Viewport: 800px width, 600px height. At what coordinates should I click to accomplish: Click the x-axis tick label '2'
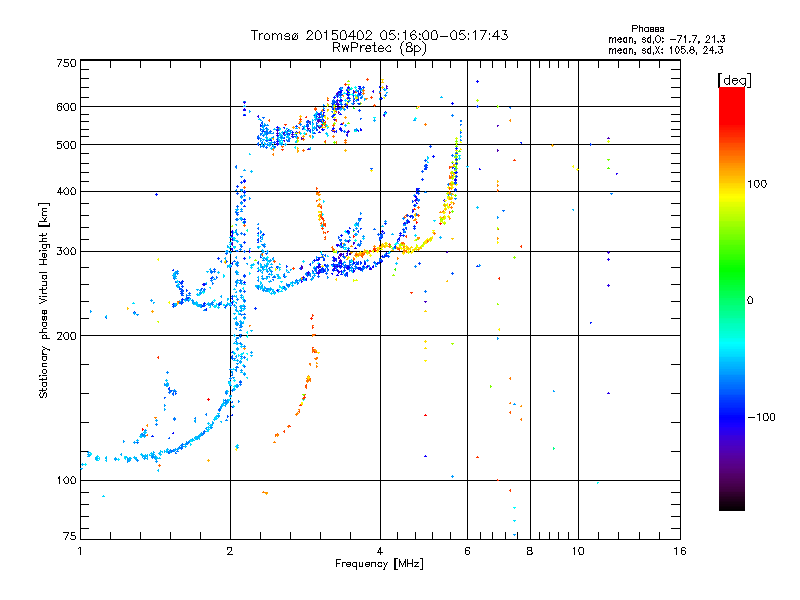(230, 551)
